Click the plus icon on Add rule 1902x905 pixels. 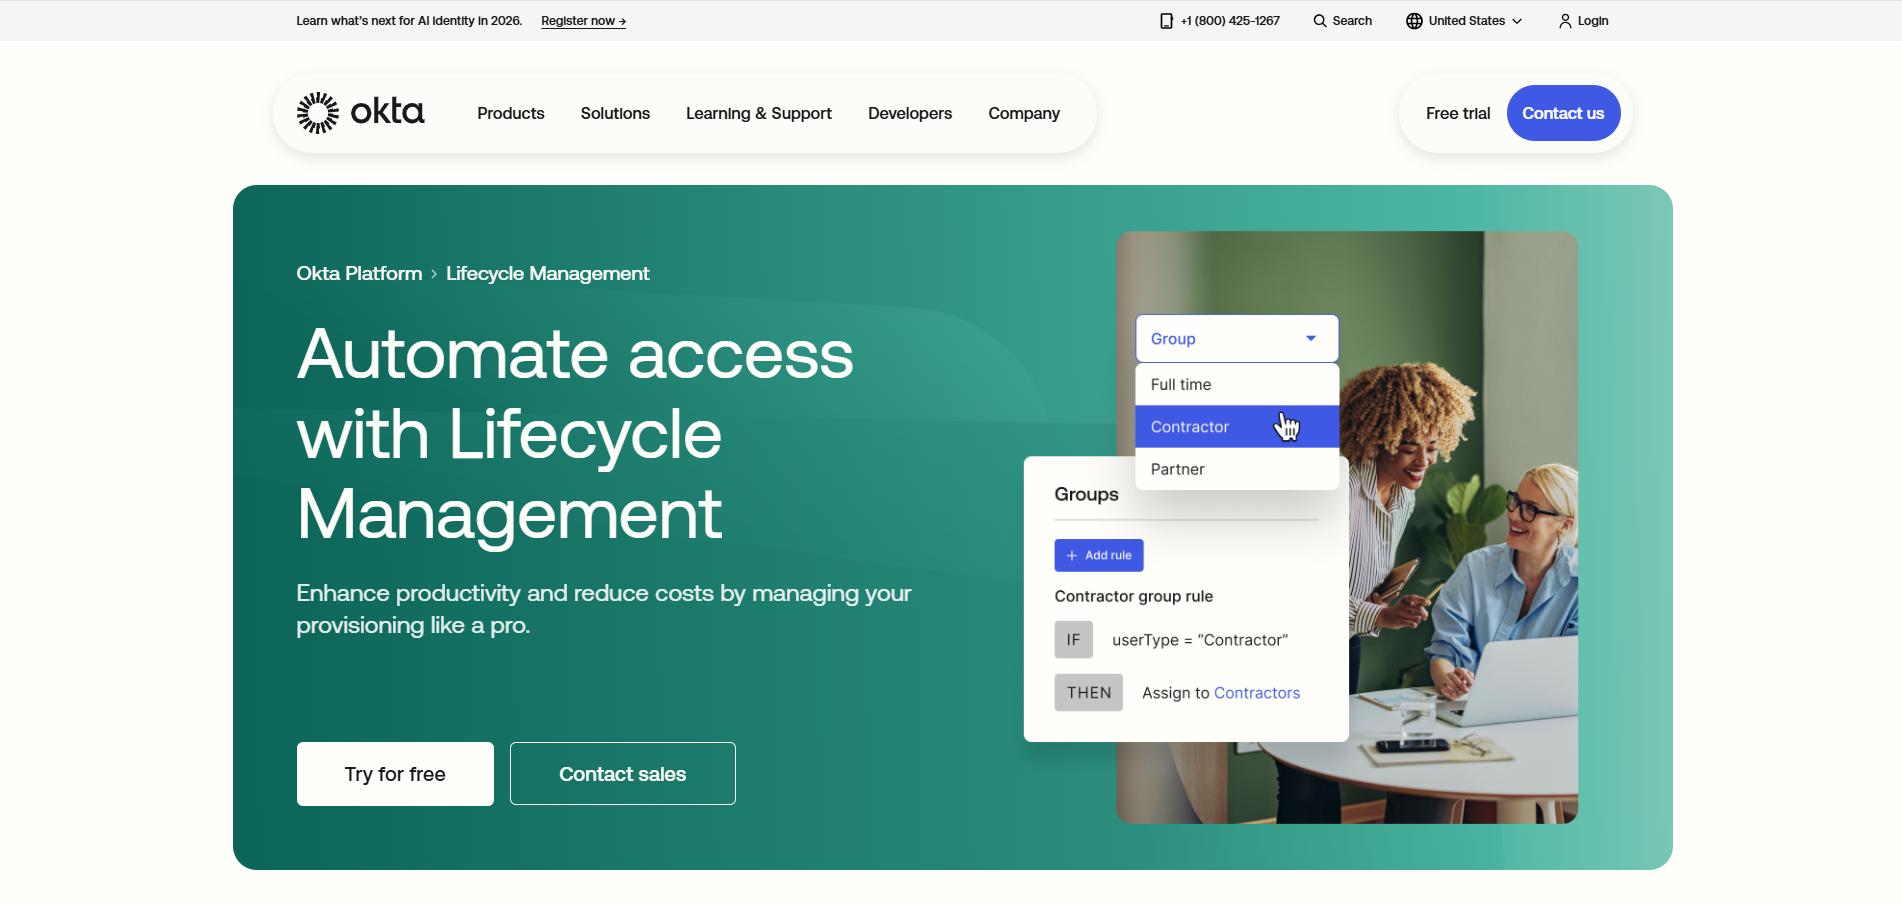(1071, 555)
